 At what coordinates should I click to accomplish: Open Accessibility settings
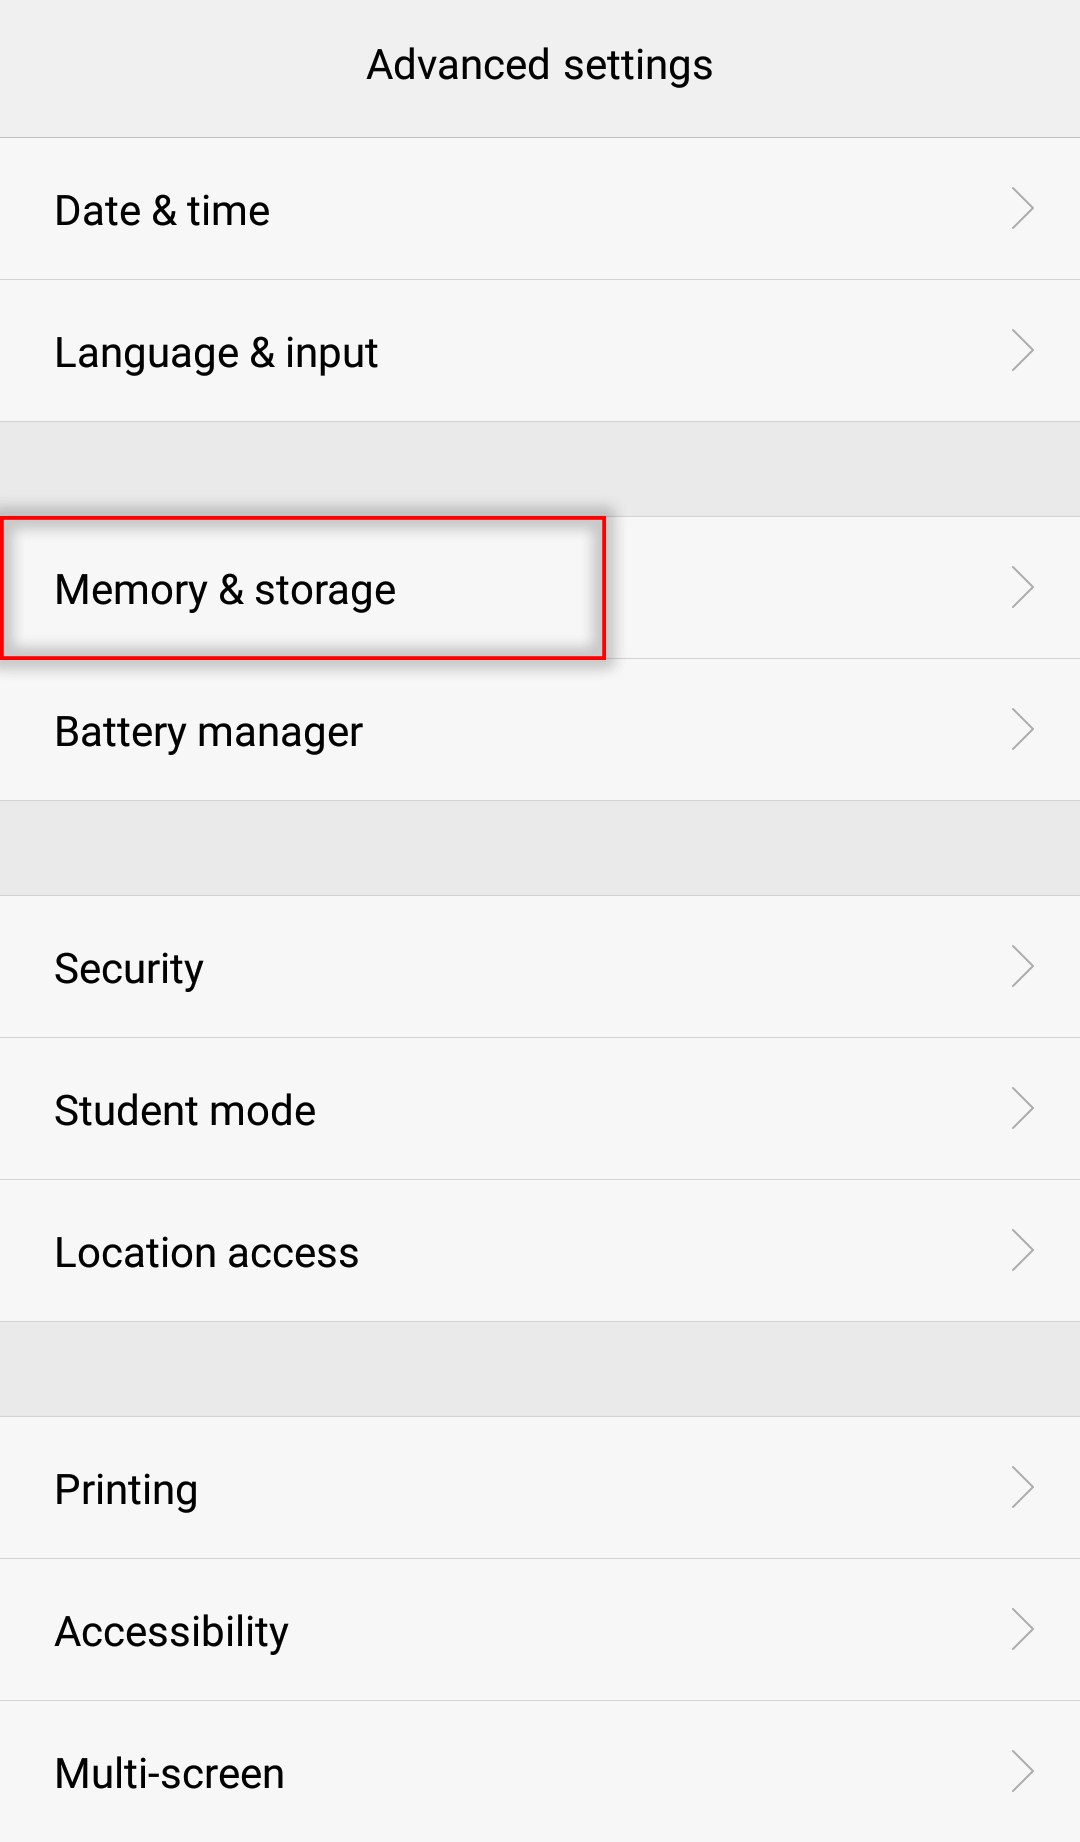[171, 1631]
